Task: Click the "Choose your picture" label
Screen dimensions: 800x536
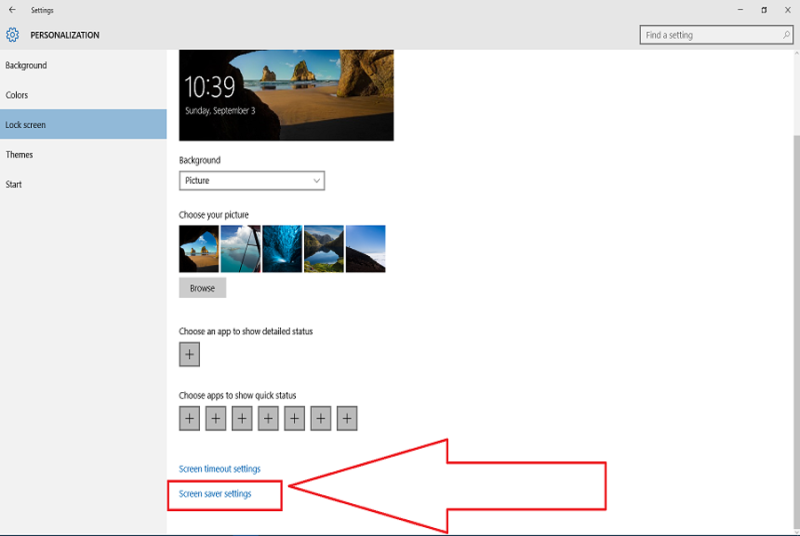Action: tap(214, 215)
